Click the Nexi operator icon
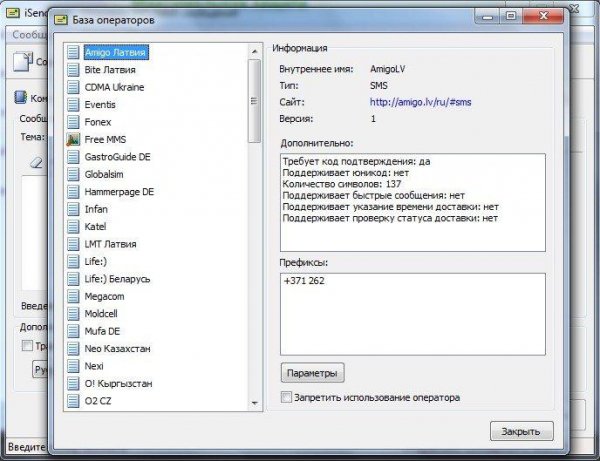 (x=73, y=366)
